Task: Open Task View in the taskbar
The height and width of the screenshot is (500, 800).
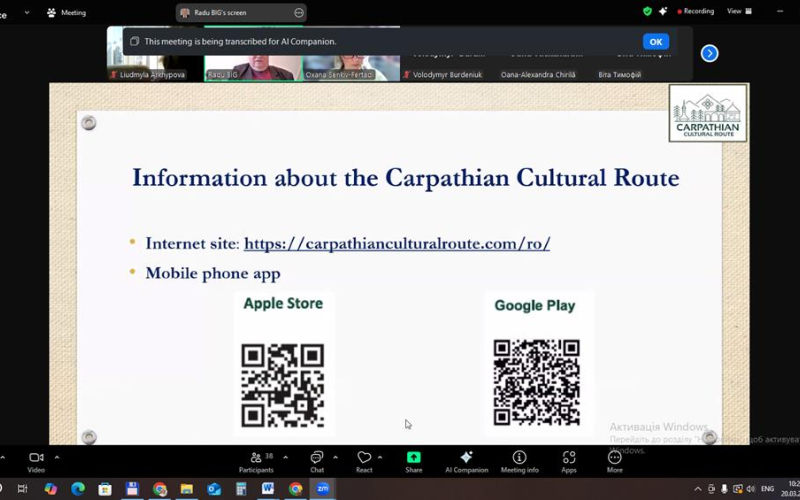Action: 22,489
